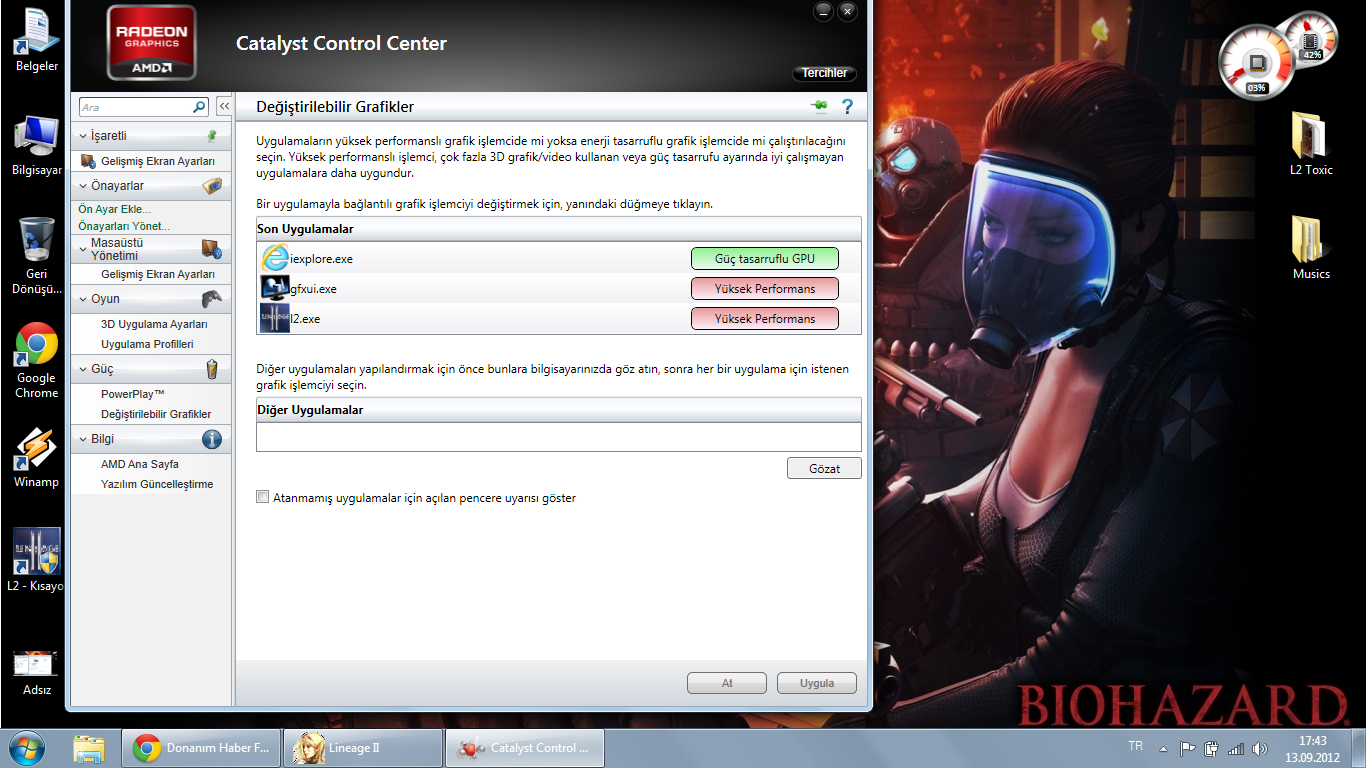Click the volume icon in system tray
The height and width of the screenshot is (768, 1366).
(x=1259, y=748)
